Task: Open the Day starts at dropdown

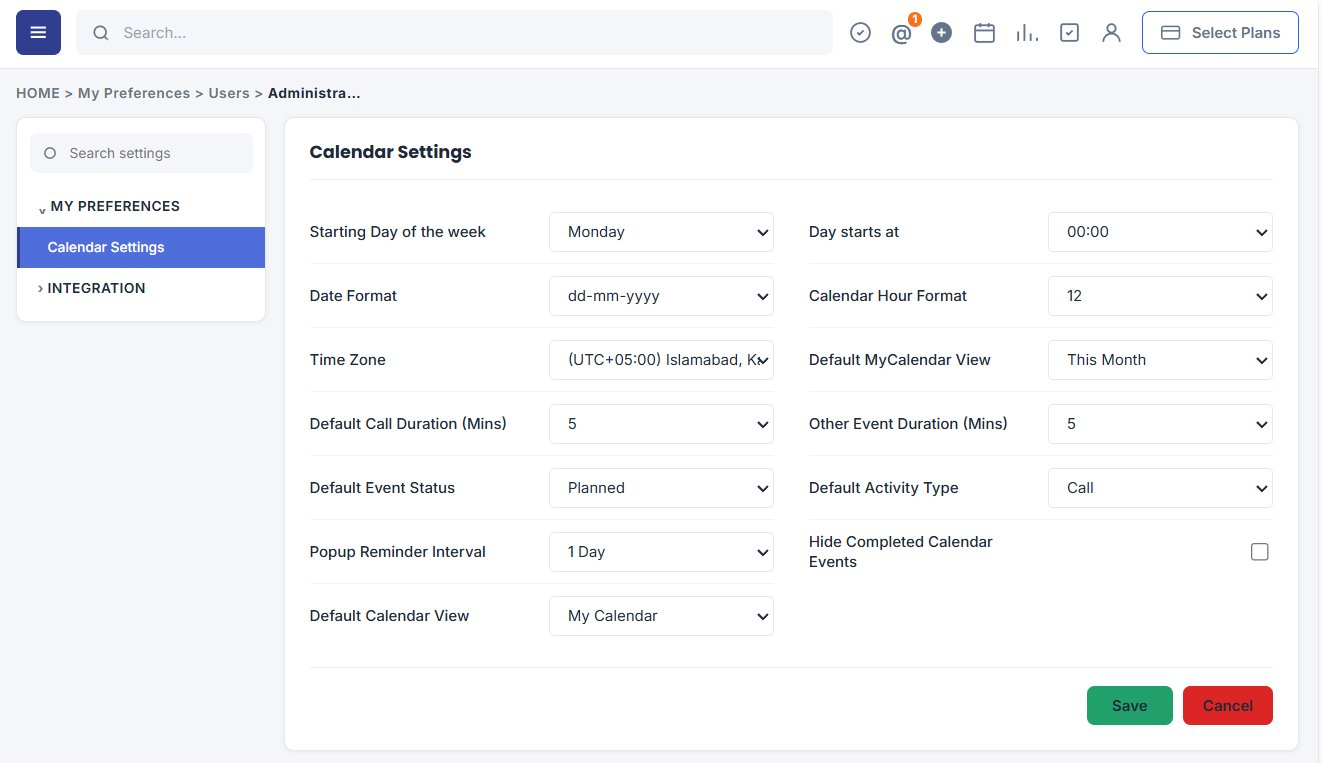Action: (1160, 232)
